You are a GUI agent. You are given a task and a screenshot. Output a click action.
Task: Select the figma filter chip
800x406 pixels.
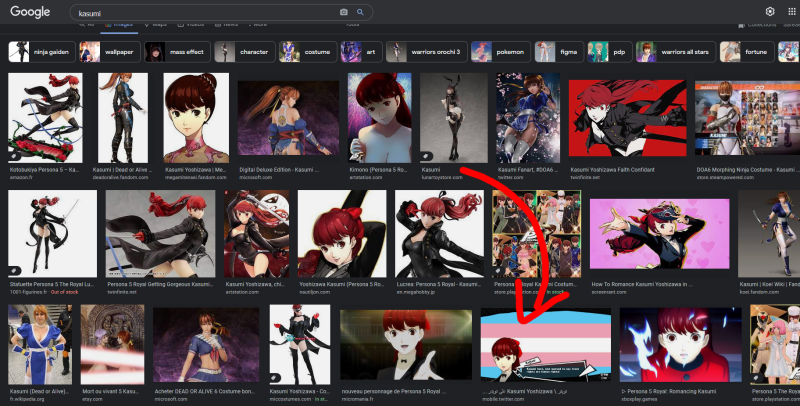point(559,52)
